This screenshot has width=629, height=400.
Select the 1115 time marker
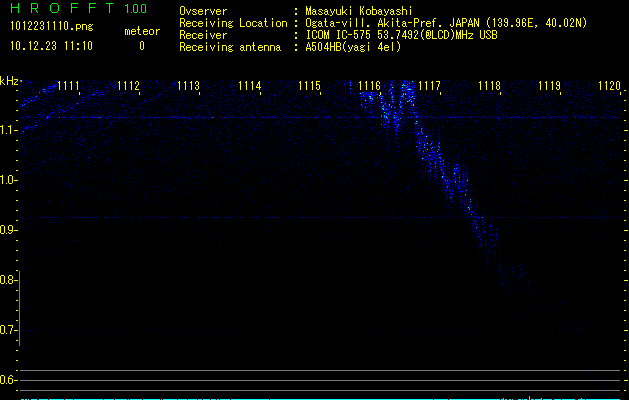point(309,87)
